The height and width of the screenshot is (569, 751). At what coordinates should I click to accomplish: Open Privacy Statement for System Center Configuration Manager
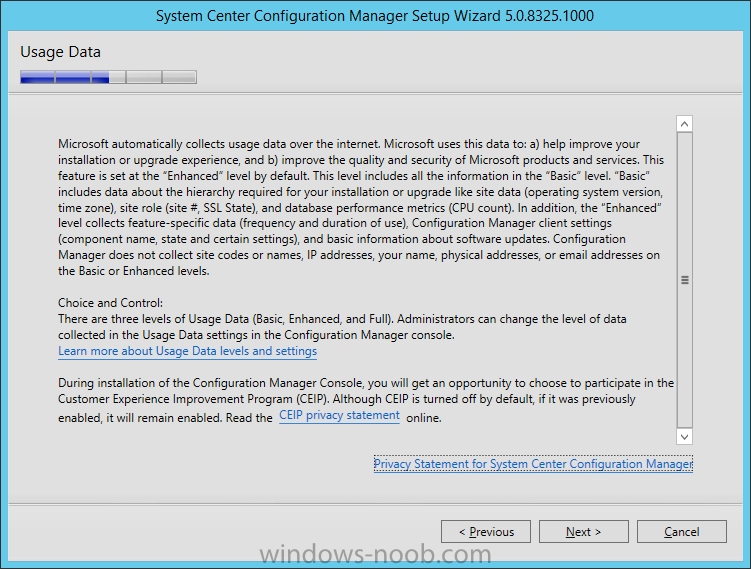click(x=533, y=464)
